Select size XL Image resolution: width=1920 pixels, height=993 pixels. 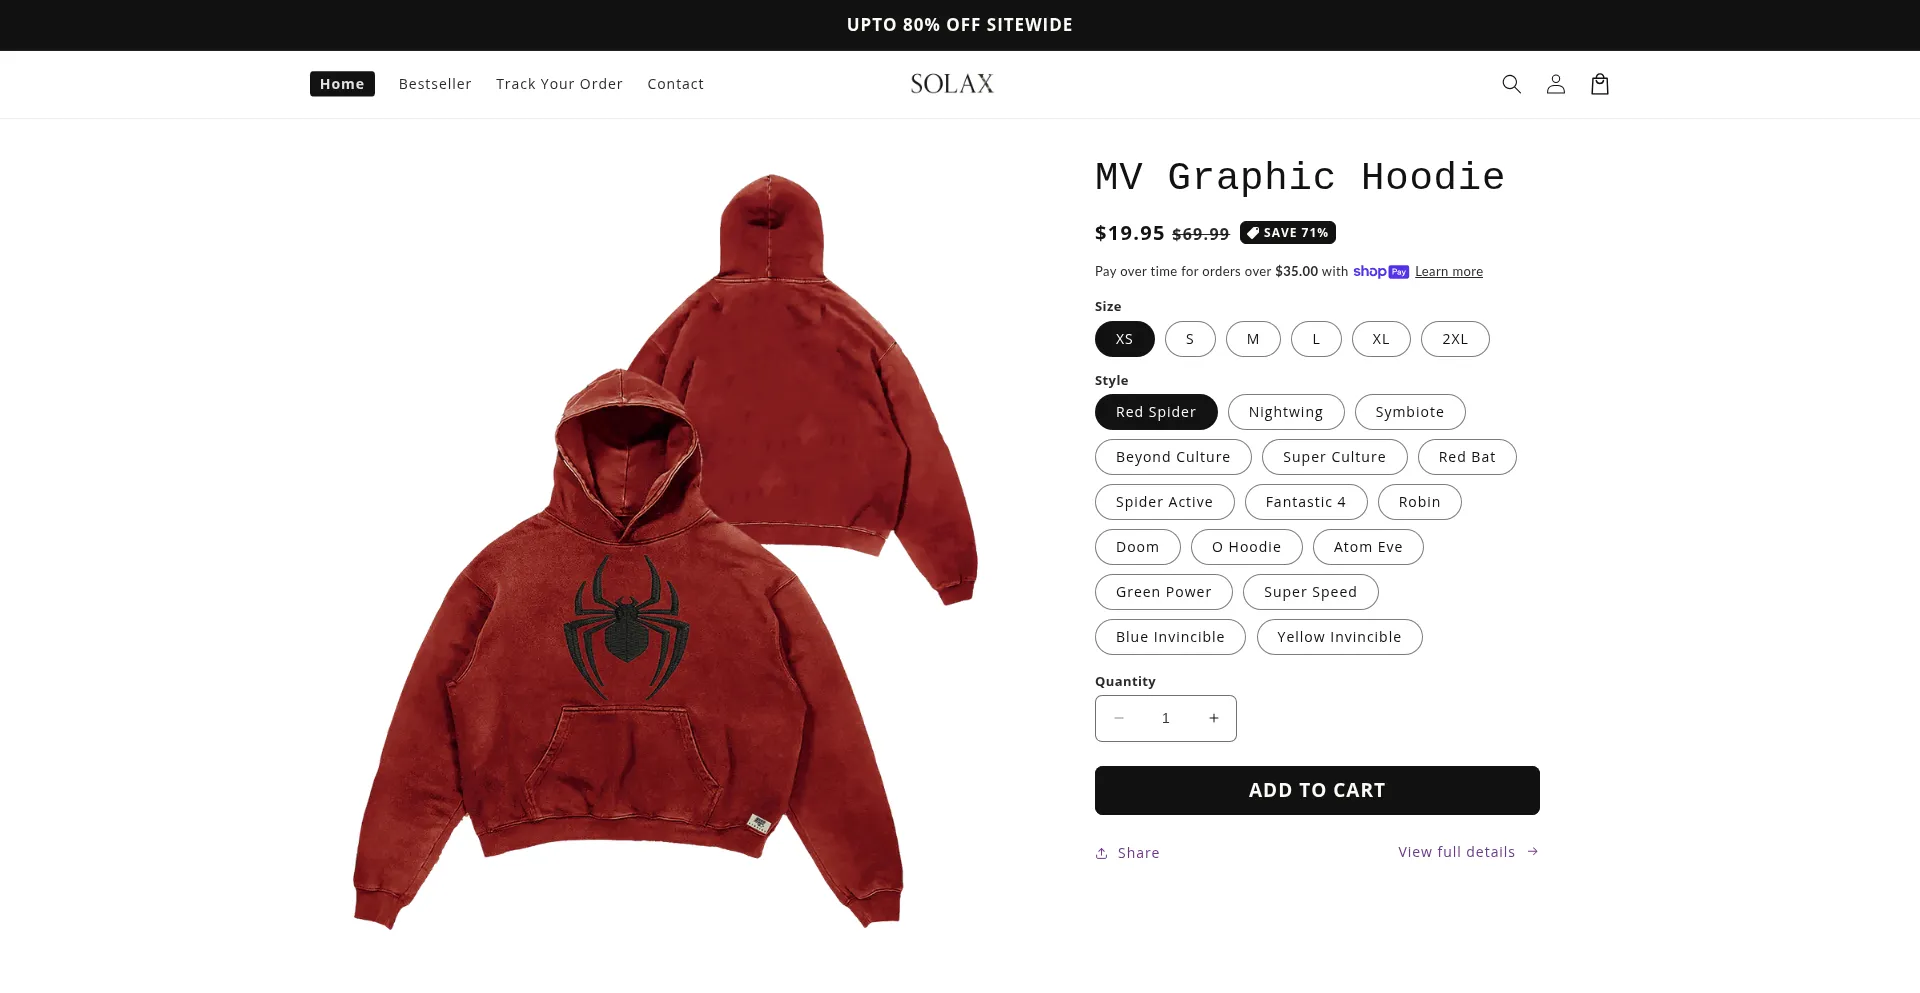tap(1380, 339)
